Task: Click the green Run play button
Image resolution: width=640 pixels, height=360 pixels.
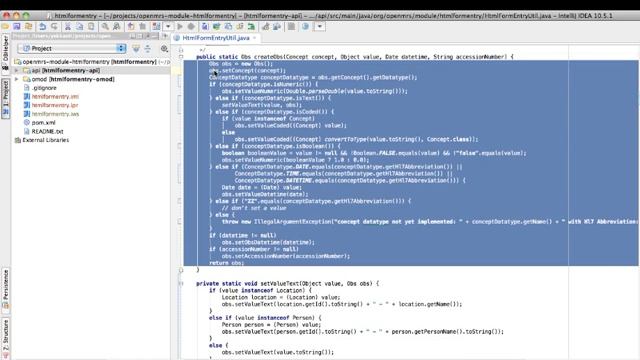Action: coord(180,27)
